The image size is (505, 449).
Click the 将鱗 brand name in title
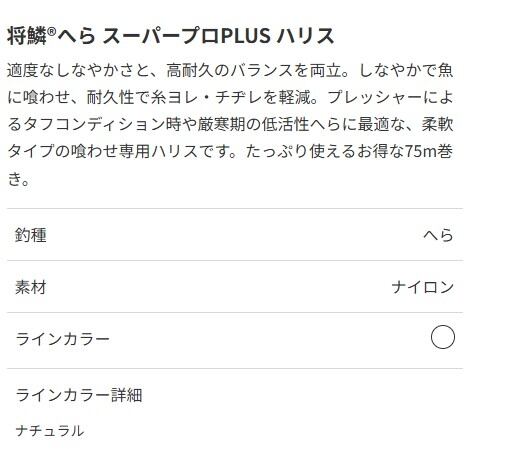pos(27,36)
